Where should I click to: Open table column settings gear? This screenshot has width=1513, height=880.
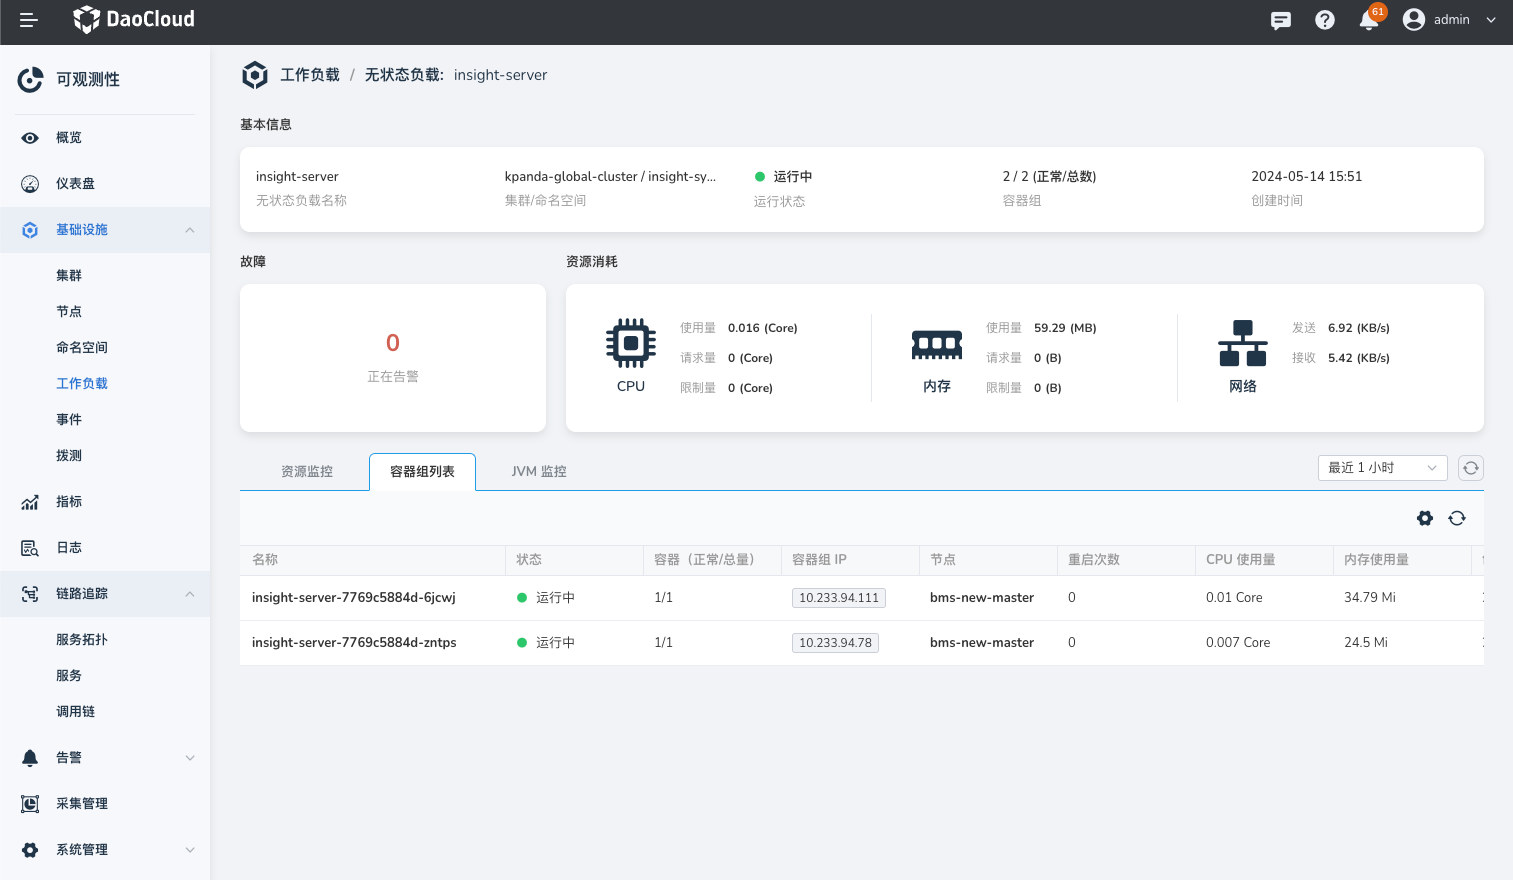coord(1425,518)
